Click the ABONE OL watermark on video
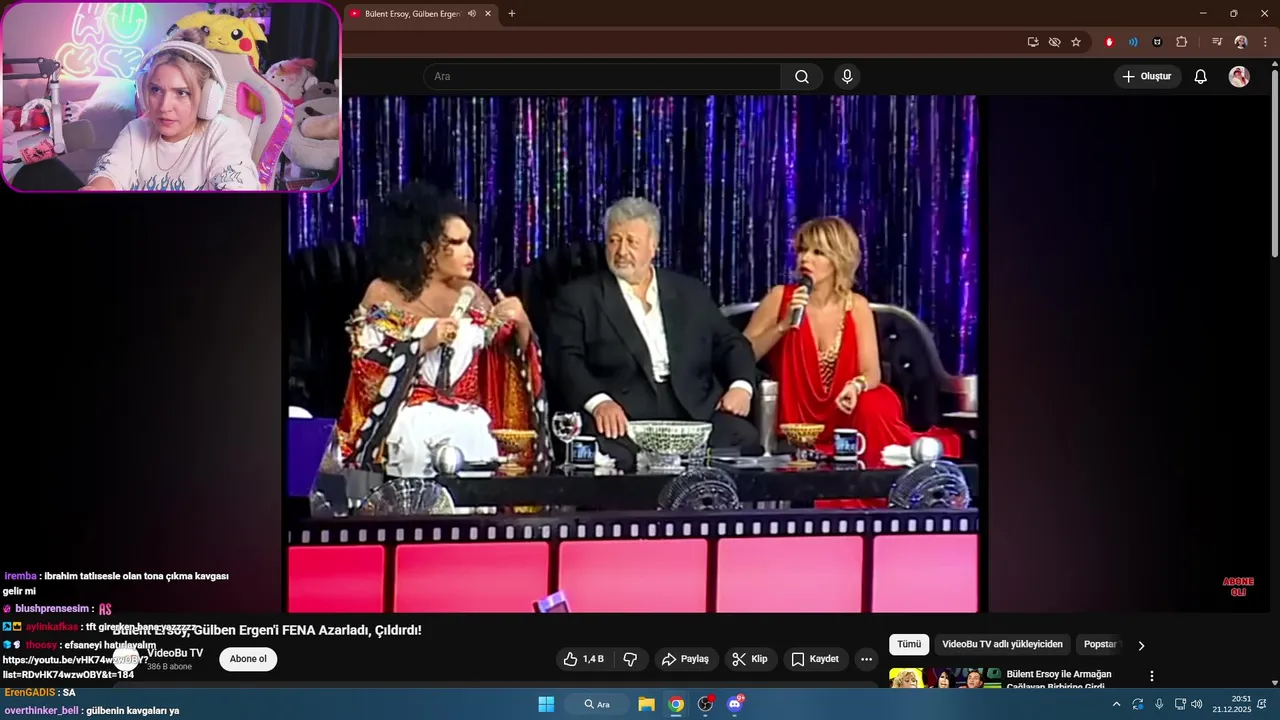Image resolution: width=1280 pixels, height=720 pixels. coord(1238,586)
